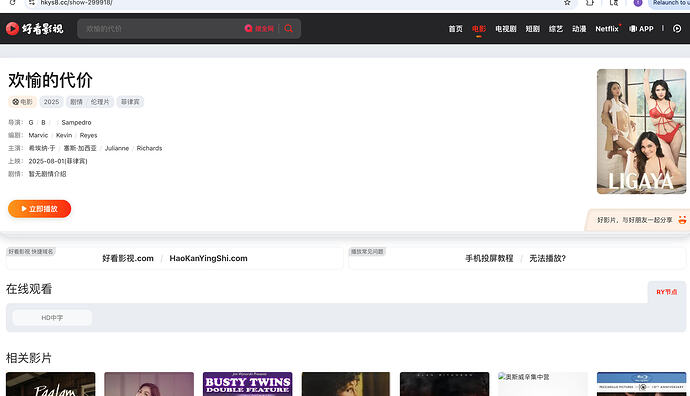This screenshot has height=396, width=690.
Task: Click the site info icon in address bar
Action: pos(32,3)
